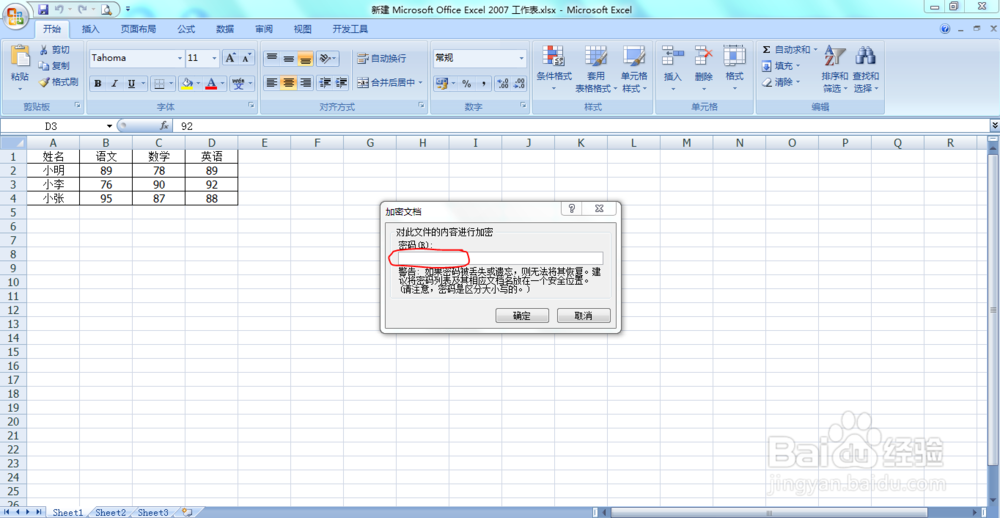Align text right
The image size is (1000, 518).
click(x=305, y=83)
